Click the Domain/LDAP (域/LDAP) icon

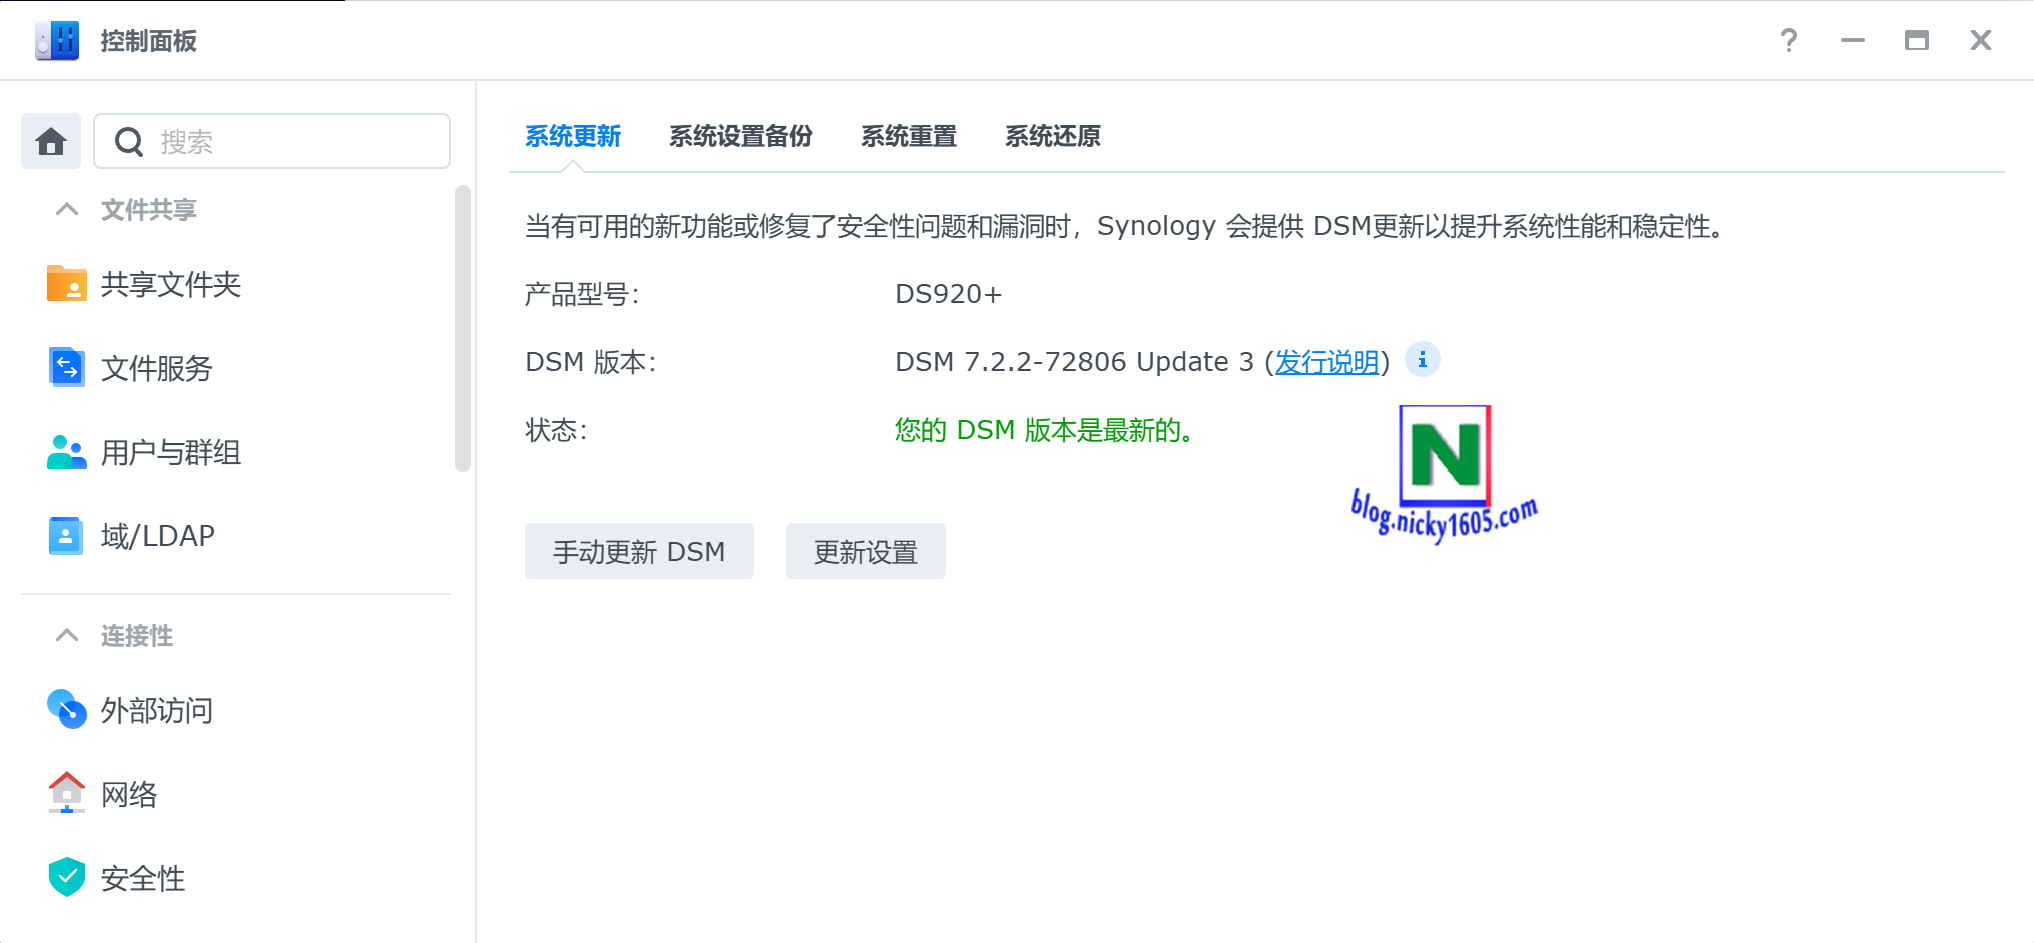click(66, 536)
